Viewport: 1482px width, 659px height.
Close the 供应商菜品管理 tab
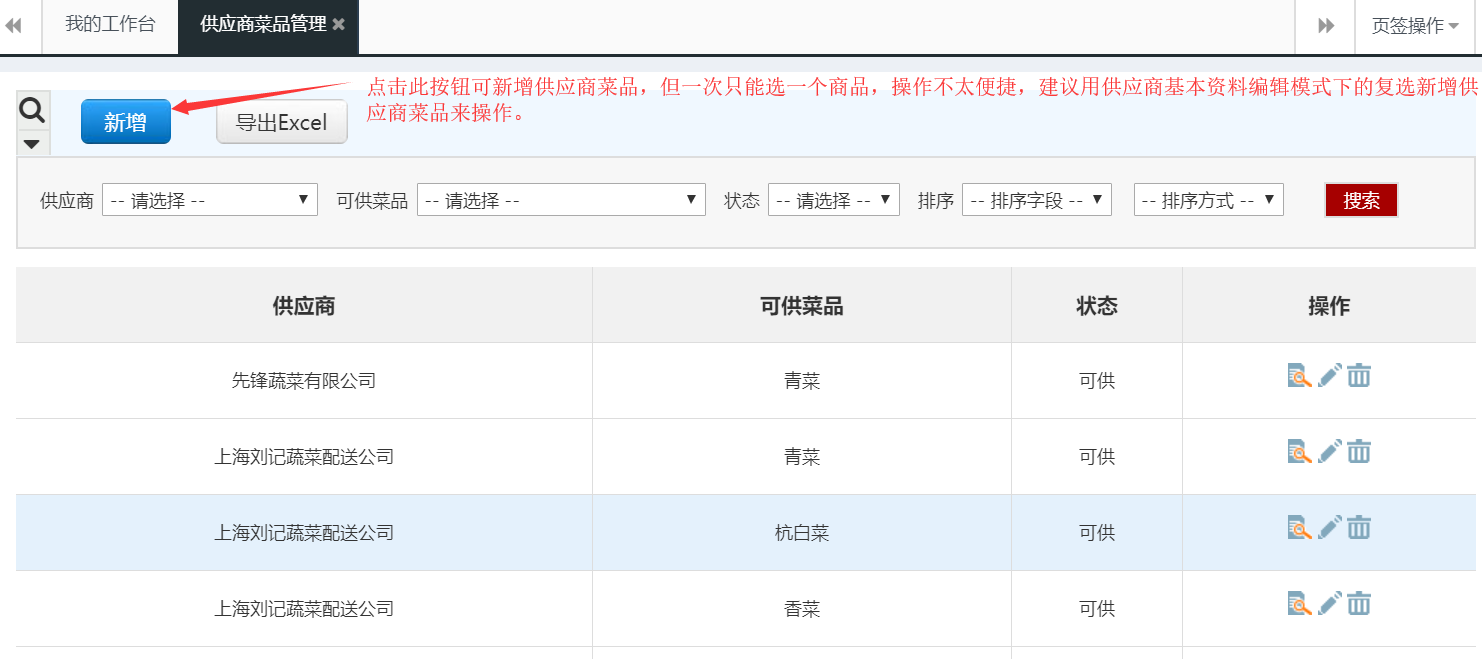[x=339, y=25]
